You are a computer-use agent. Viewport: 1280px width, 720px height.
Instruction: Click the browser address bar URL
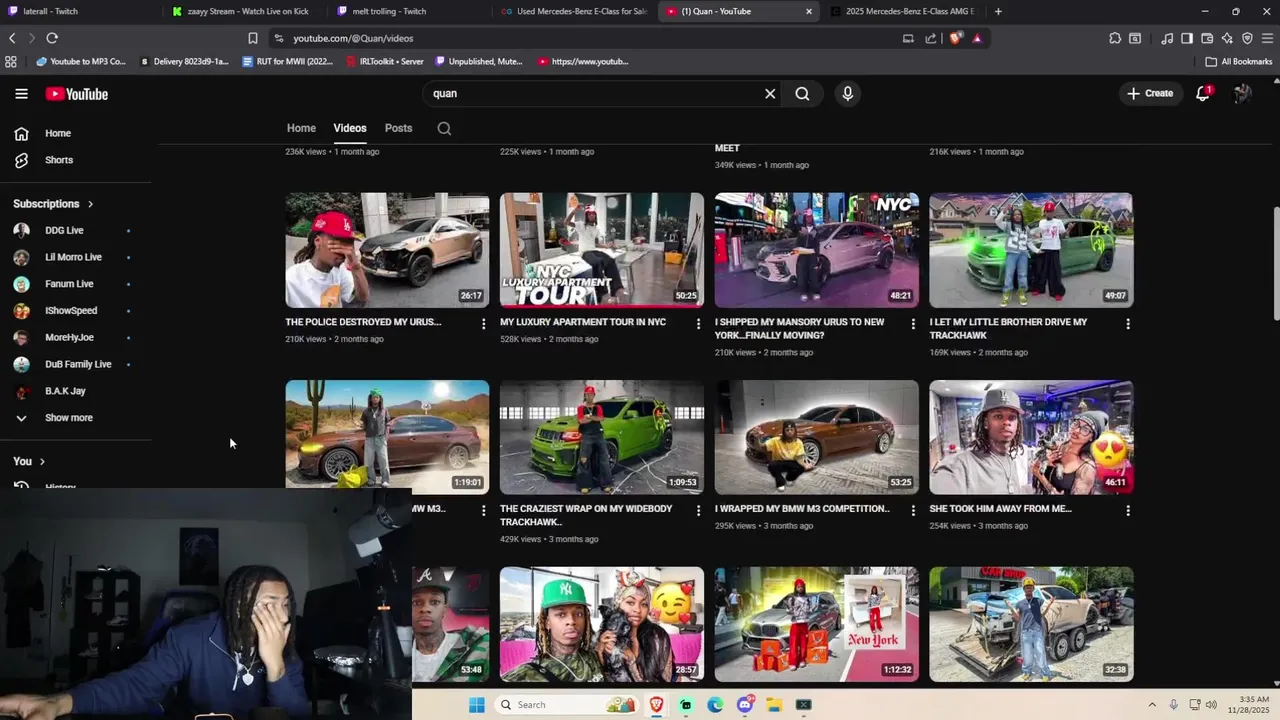tap(353, 38)
